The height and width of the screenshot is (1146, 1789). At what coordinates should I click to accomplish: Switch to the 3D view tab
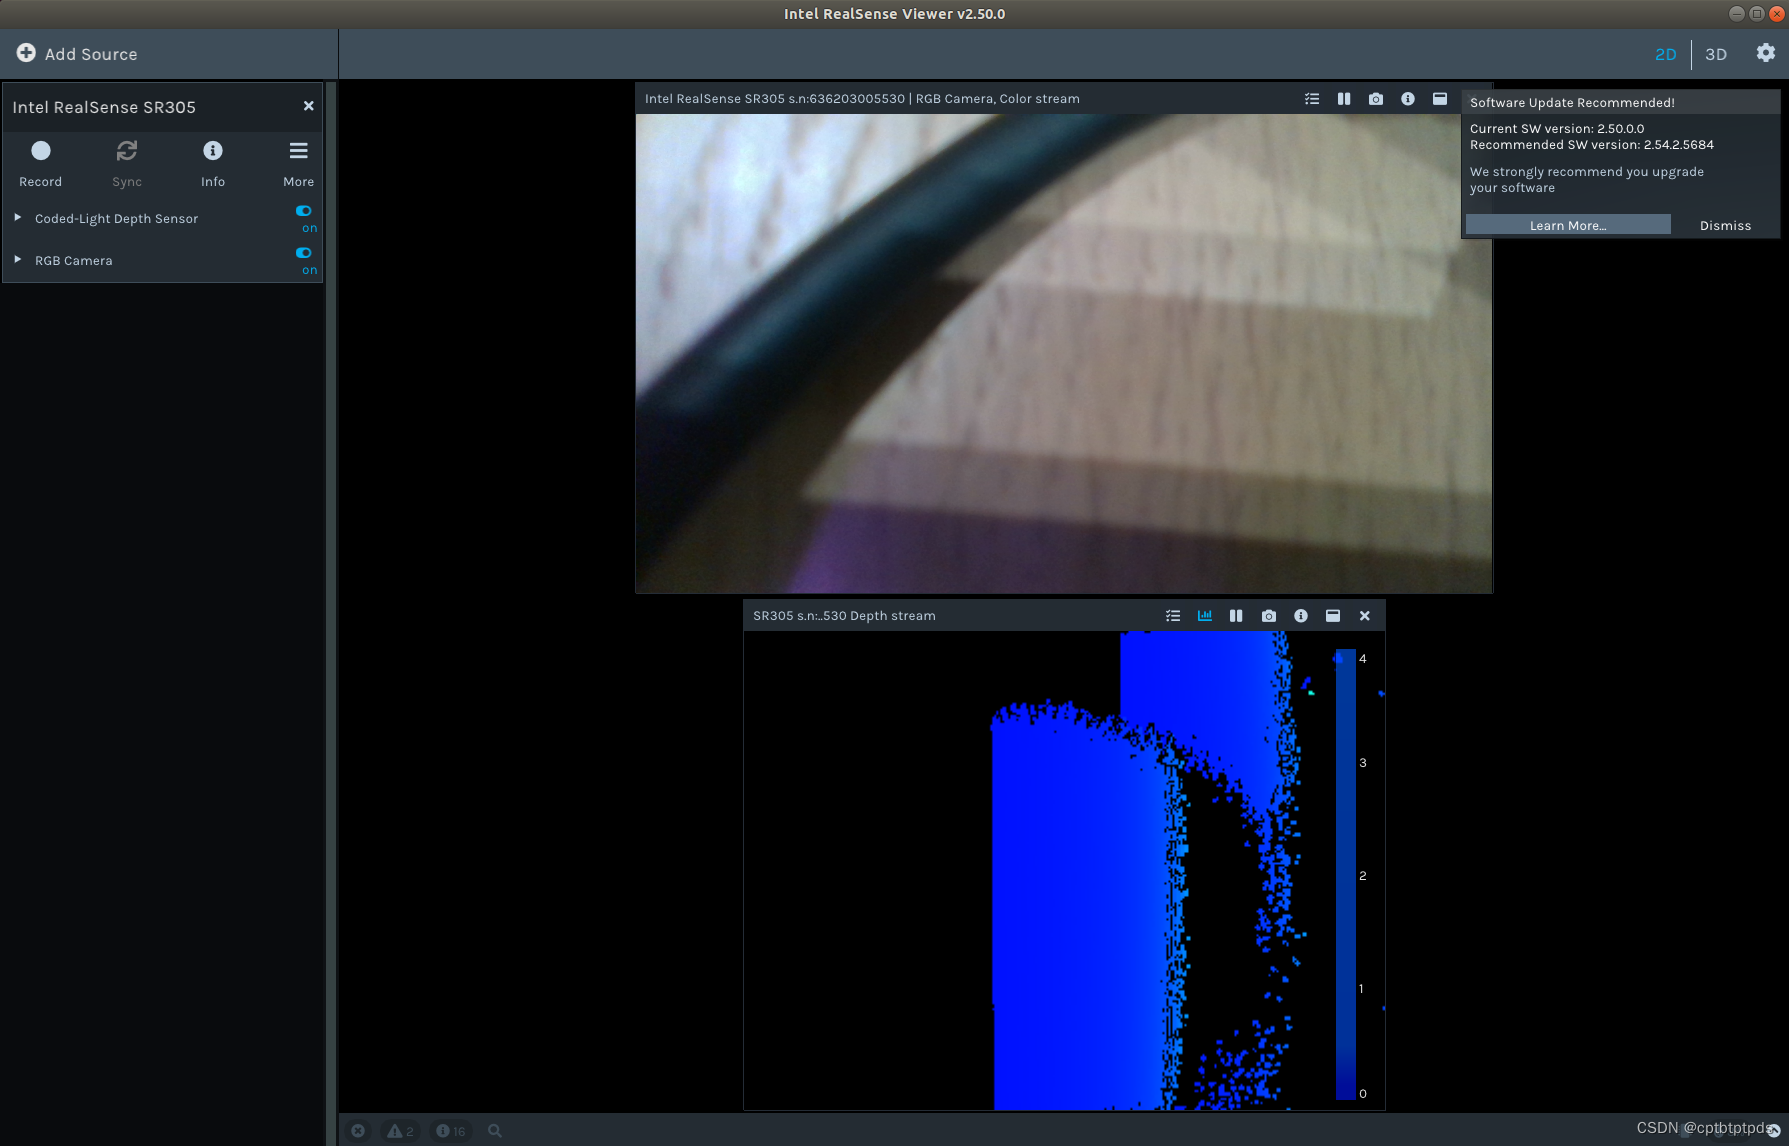pos(1716,54)
